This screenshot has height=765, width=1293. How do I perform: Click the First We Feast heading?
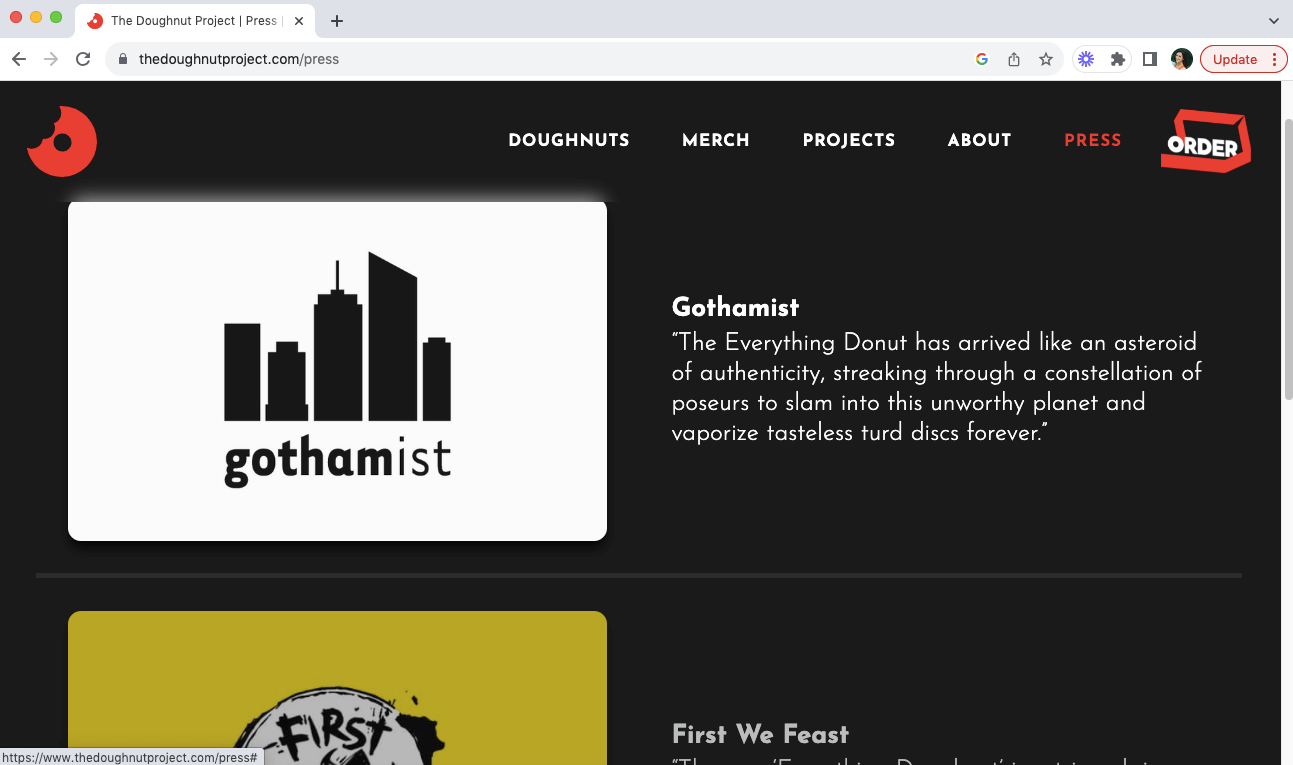click(x=760, y=734)
